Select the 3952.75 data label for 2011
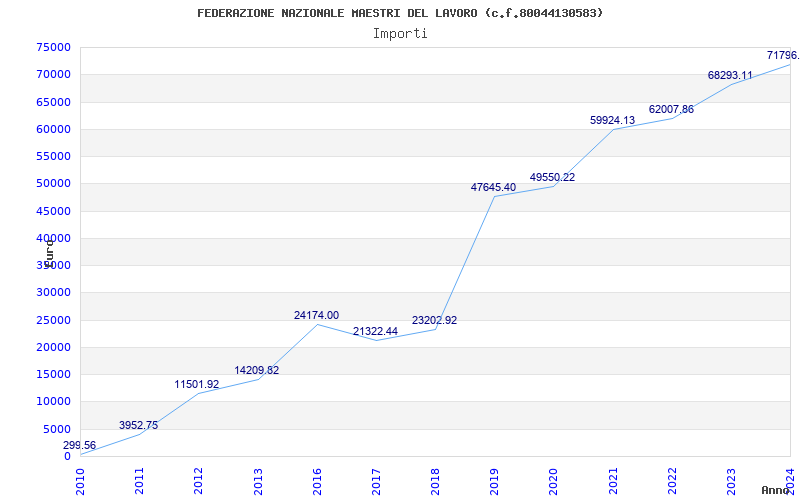800x500 pixels. click(138, 425)
